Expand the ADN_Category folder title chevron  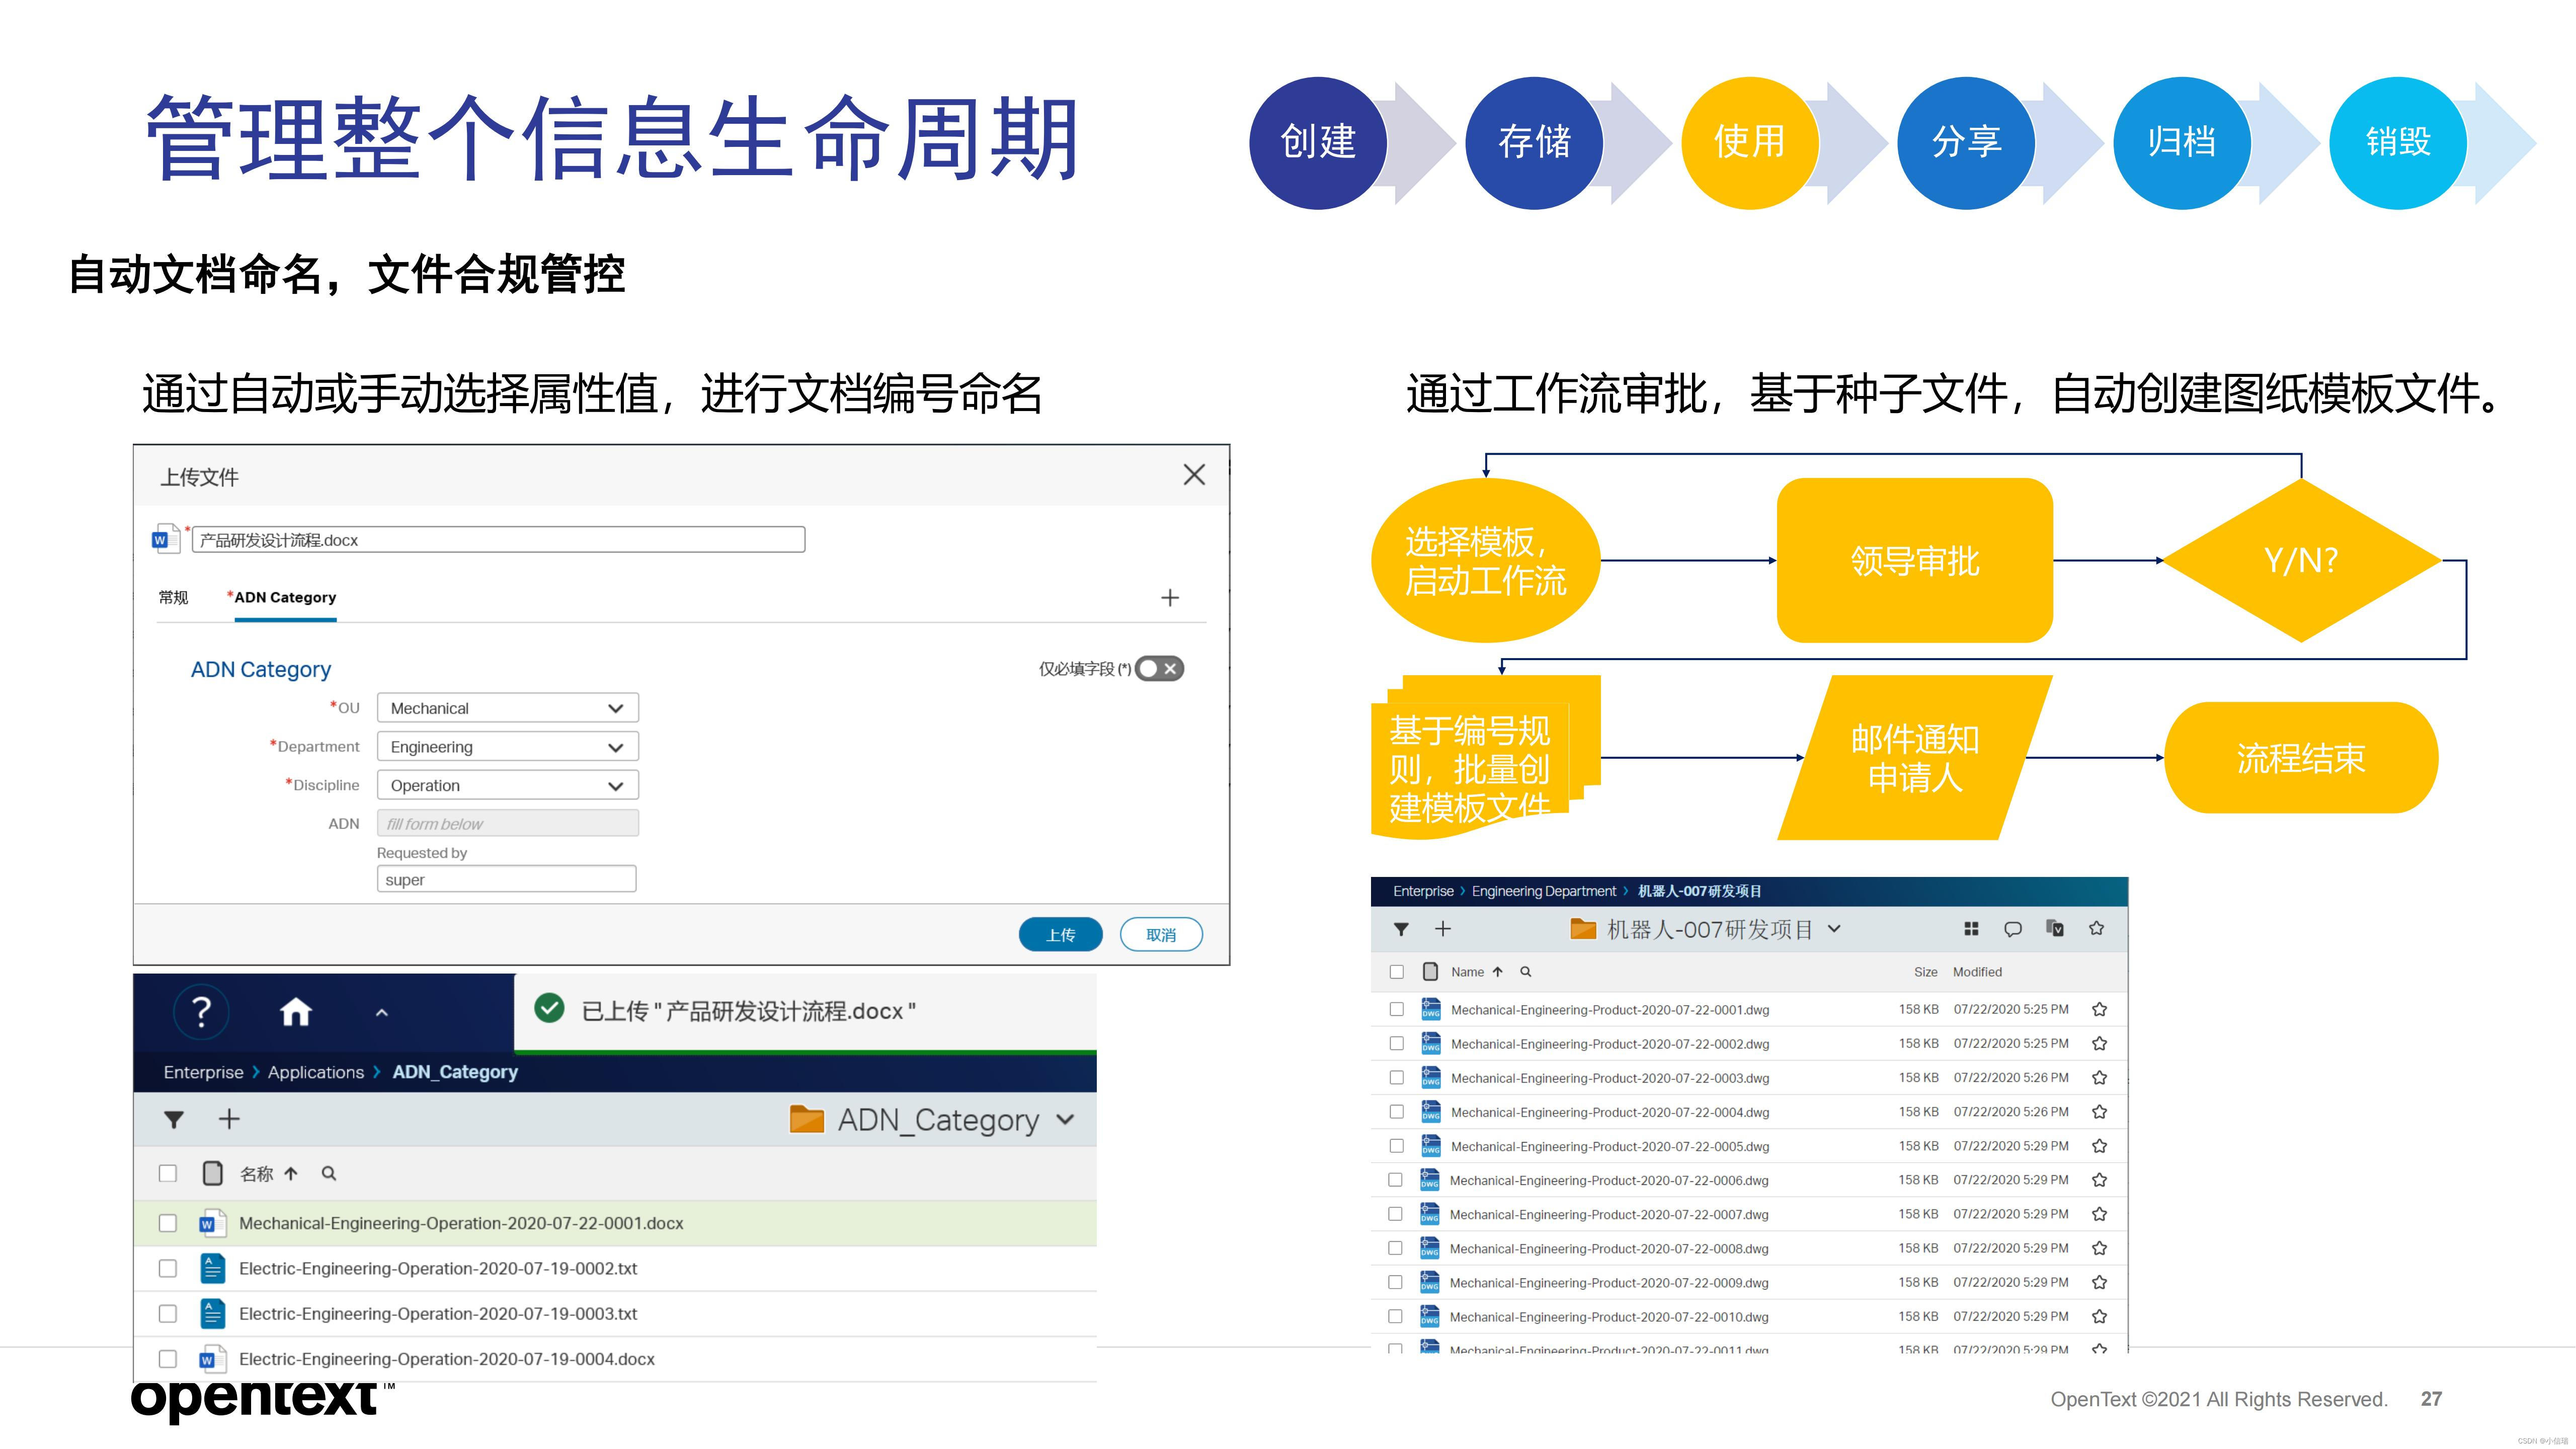(1065, 1120)
